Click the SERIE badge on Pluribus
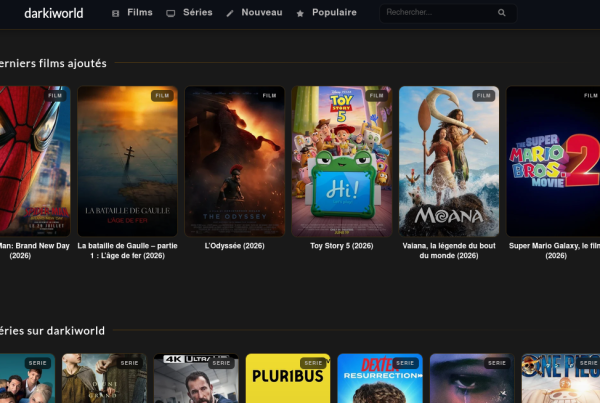 [x=313, y=363]
